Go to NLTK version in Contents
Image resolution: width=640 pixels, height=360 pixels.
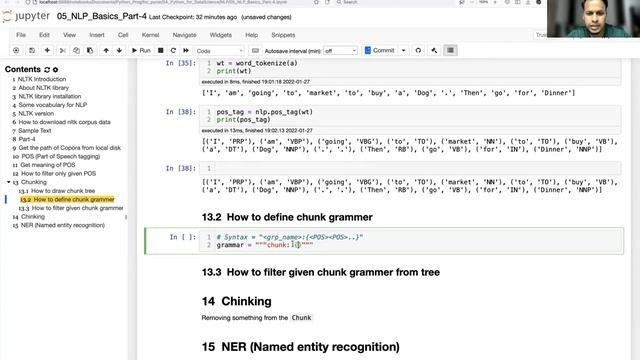click(36, 113)
